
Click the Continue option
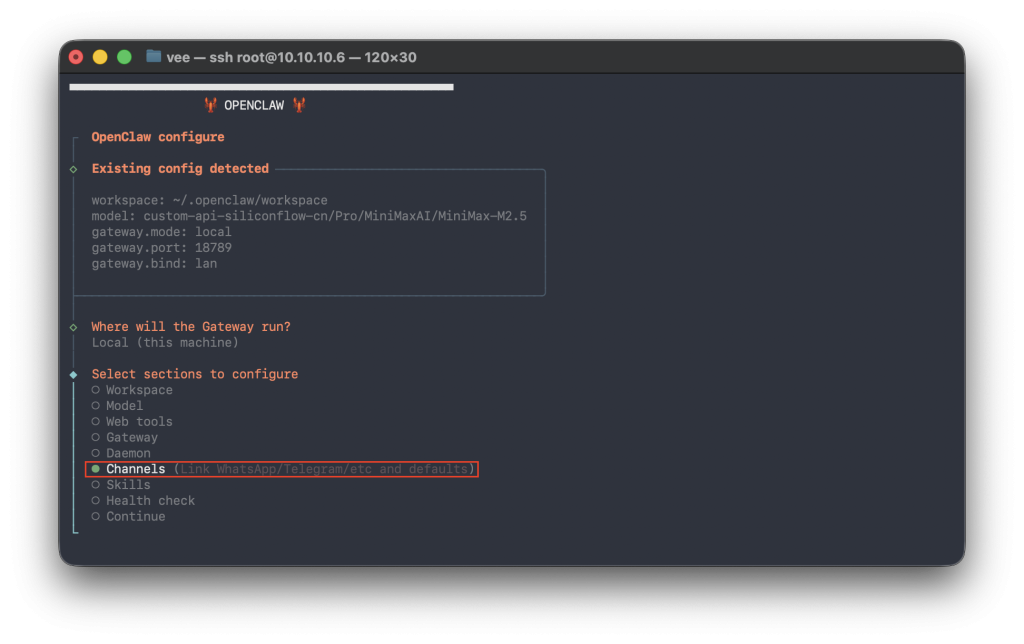point(135,517)
